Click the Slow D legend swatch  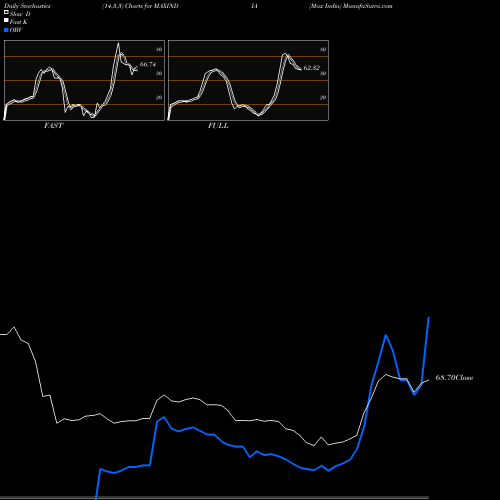[x=6, y=12]
